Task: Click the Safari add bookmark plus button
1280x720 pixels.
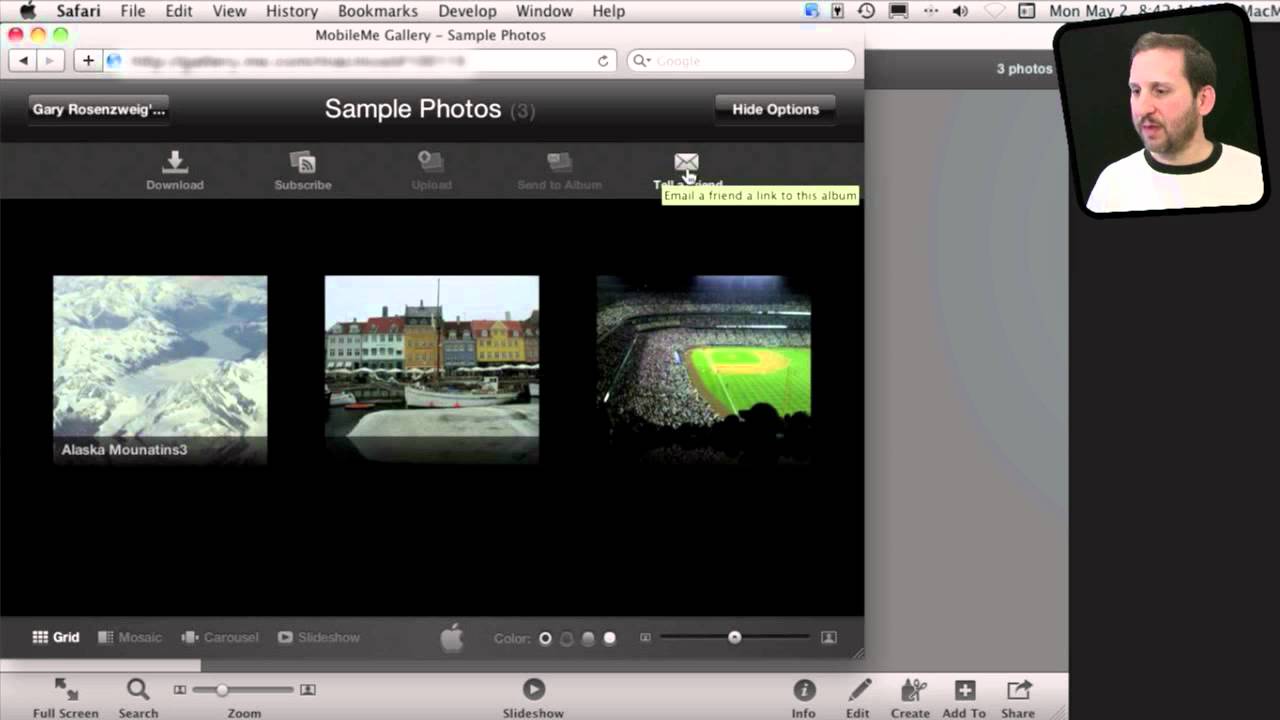Action: [88, 61]
